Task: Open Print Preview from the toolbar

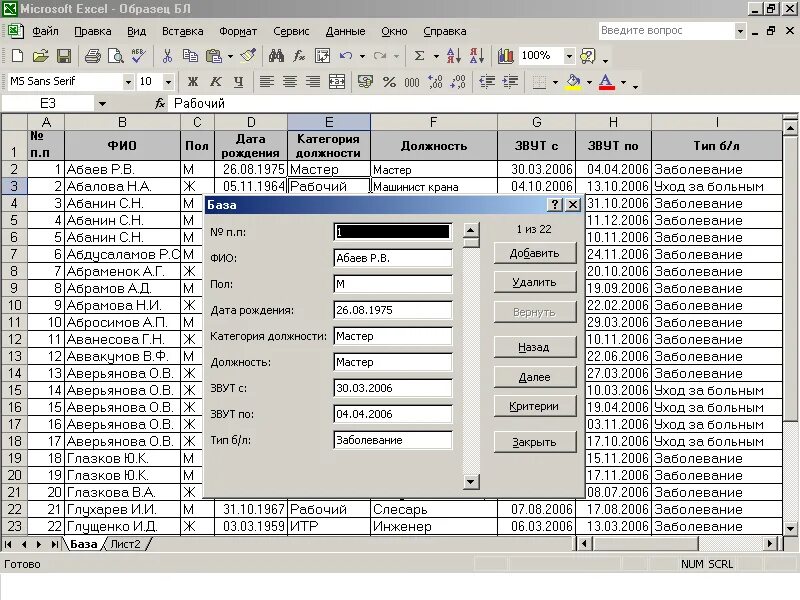Action: coord(116,56)
